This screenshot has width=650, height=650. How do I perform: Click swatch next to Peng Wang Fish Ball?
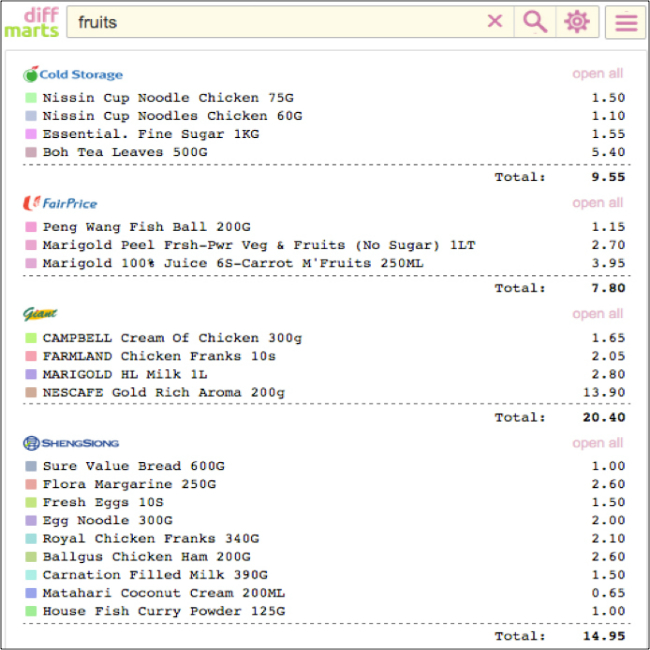[x=31, y=227]
